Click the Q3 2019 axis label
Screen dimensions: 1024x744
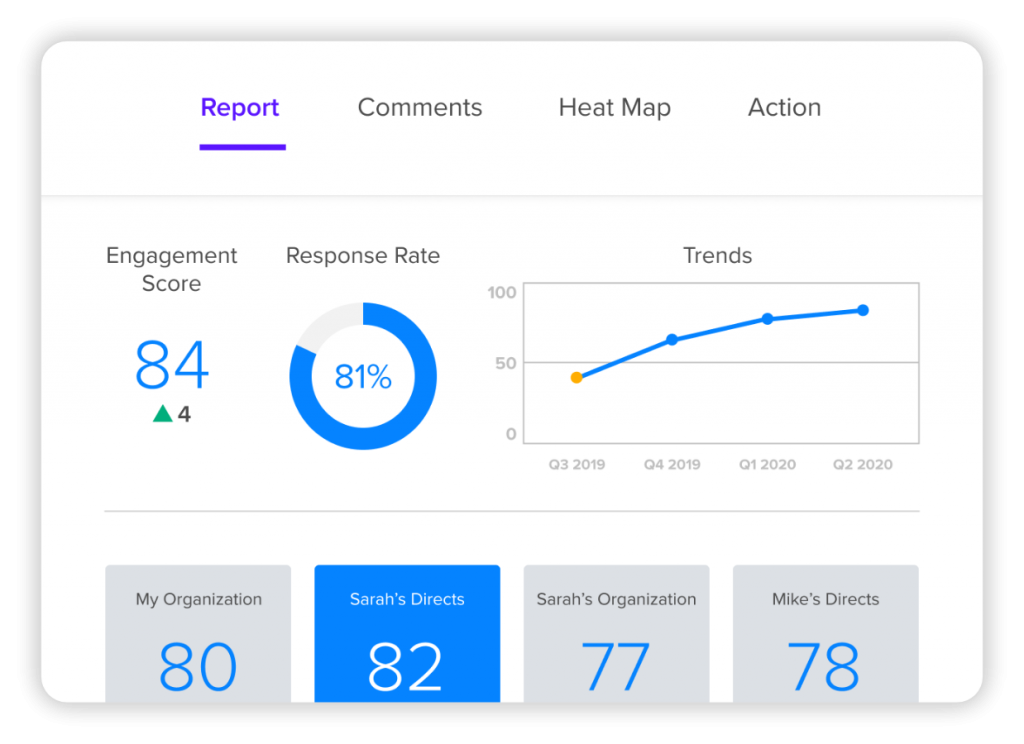[x=577, y=464]
